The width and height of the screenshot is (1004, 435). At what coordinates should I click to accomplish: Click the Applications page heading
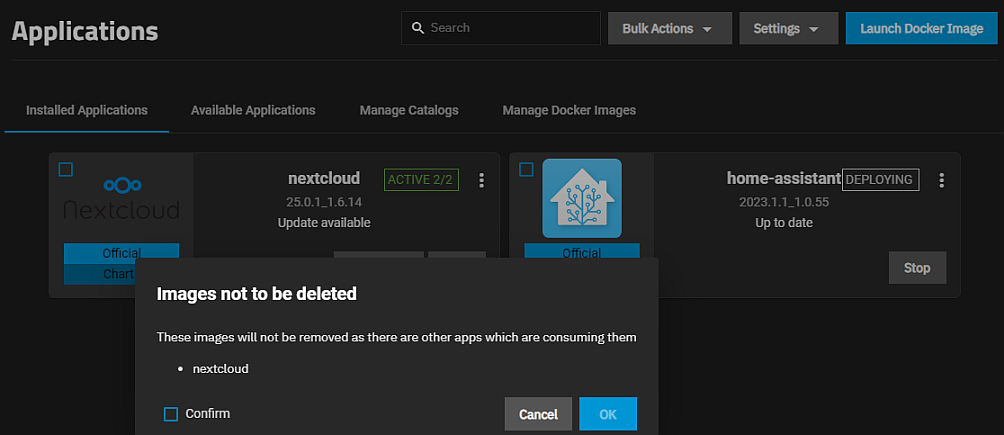(x=85, y=31)
